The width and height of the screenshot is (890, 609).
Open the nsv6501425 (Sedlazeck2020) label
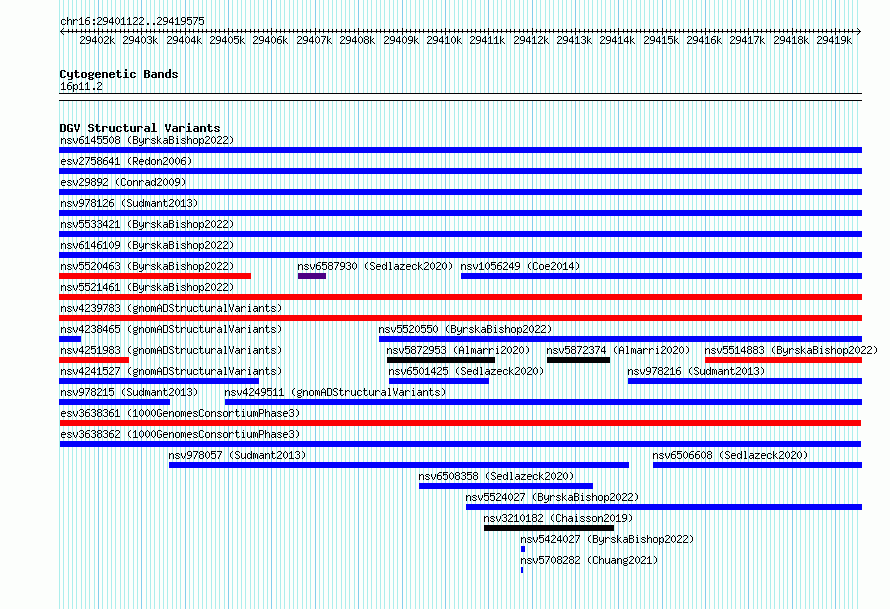point(466,371)
